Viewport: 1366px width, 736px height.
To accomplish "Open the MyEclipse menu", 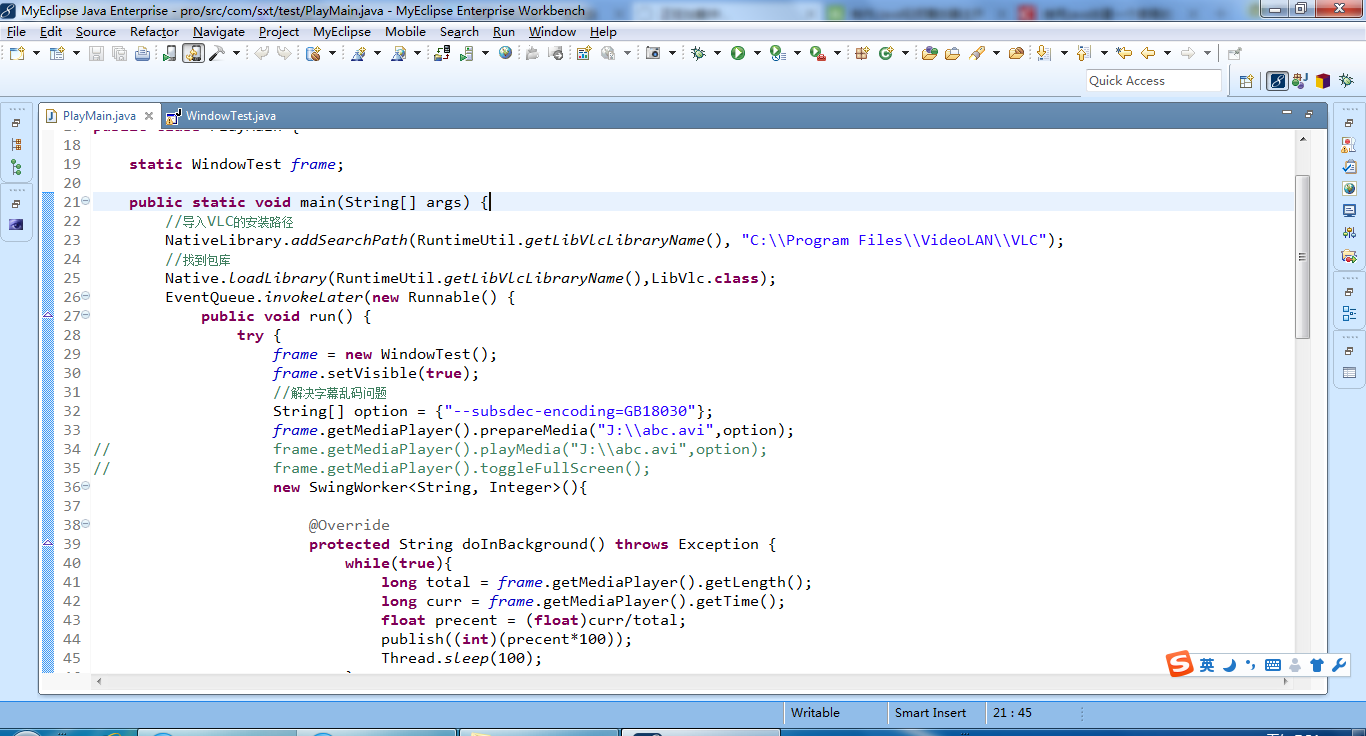I will click(x=342, y=31).
